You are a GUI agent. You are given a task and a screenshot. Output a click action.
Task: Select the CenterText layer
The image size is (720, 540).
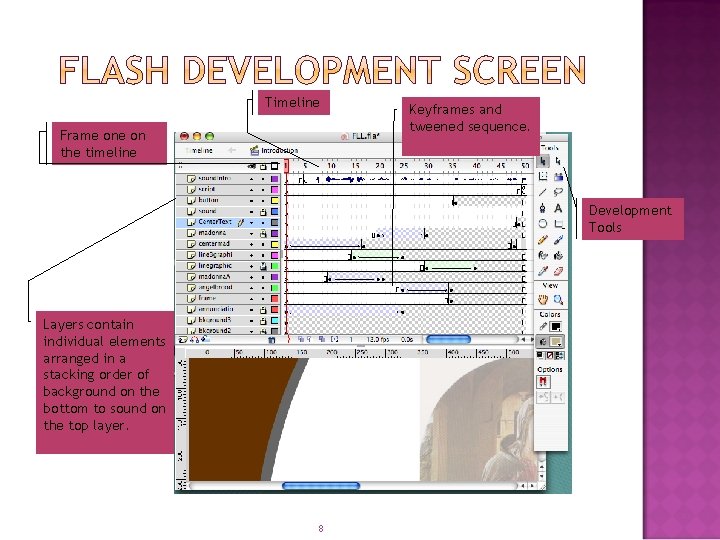point(228,222)
